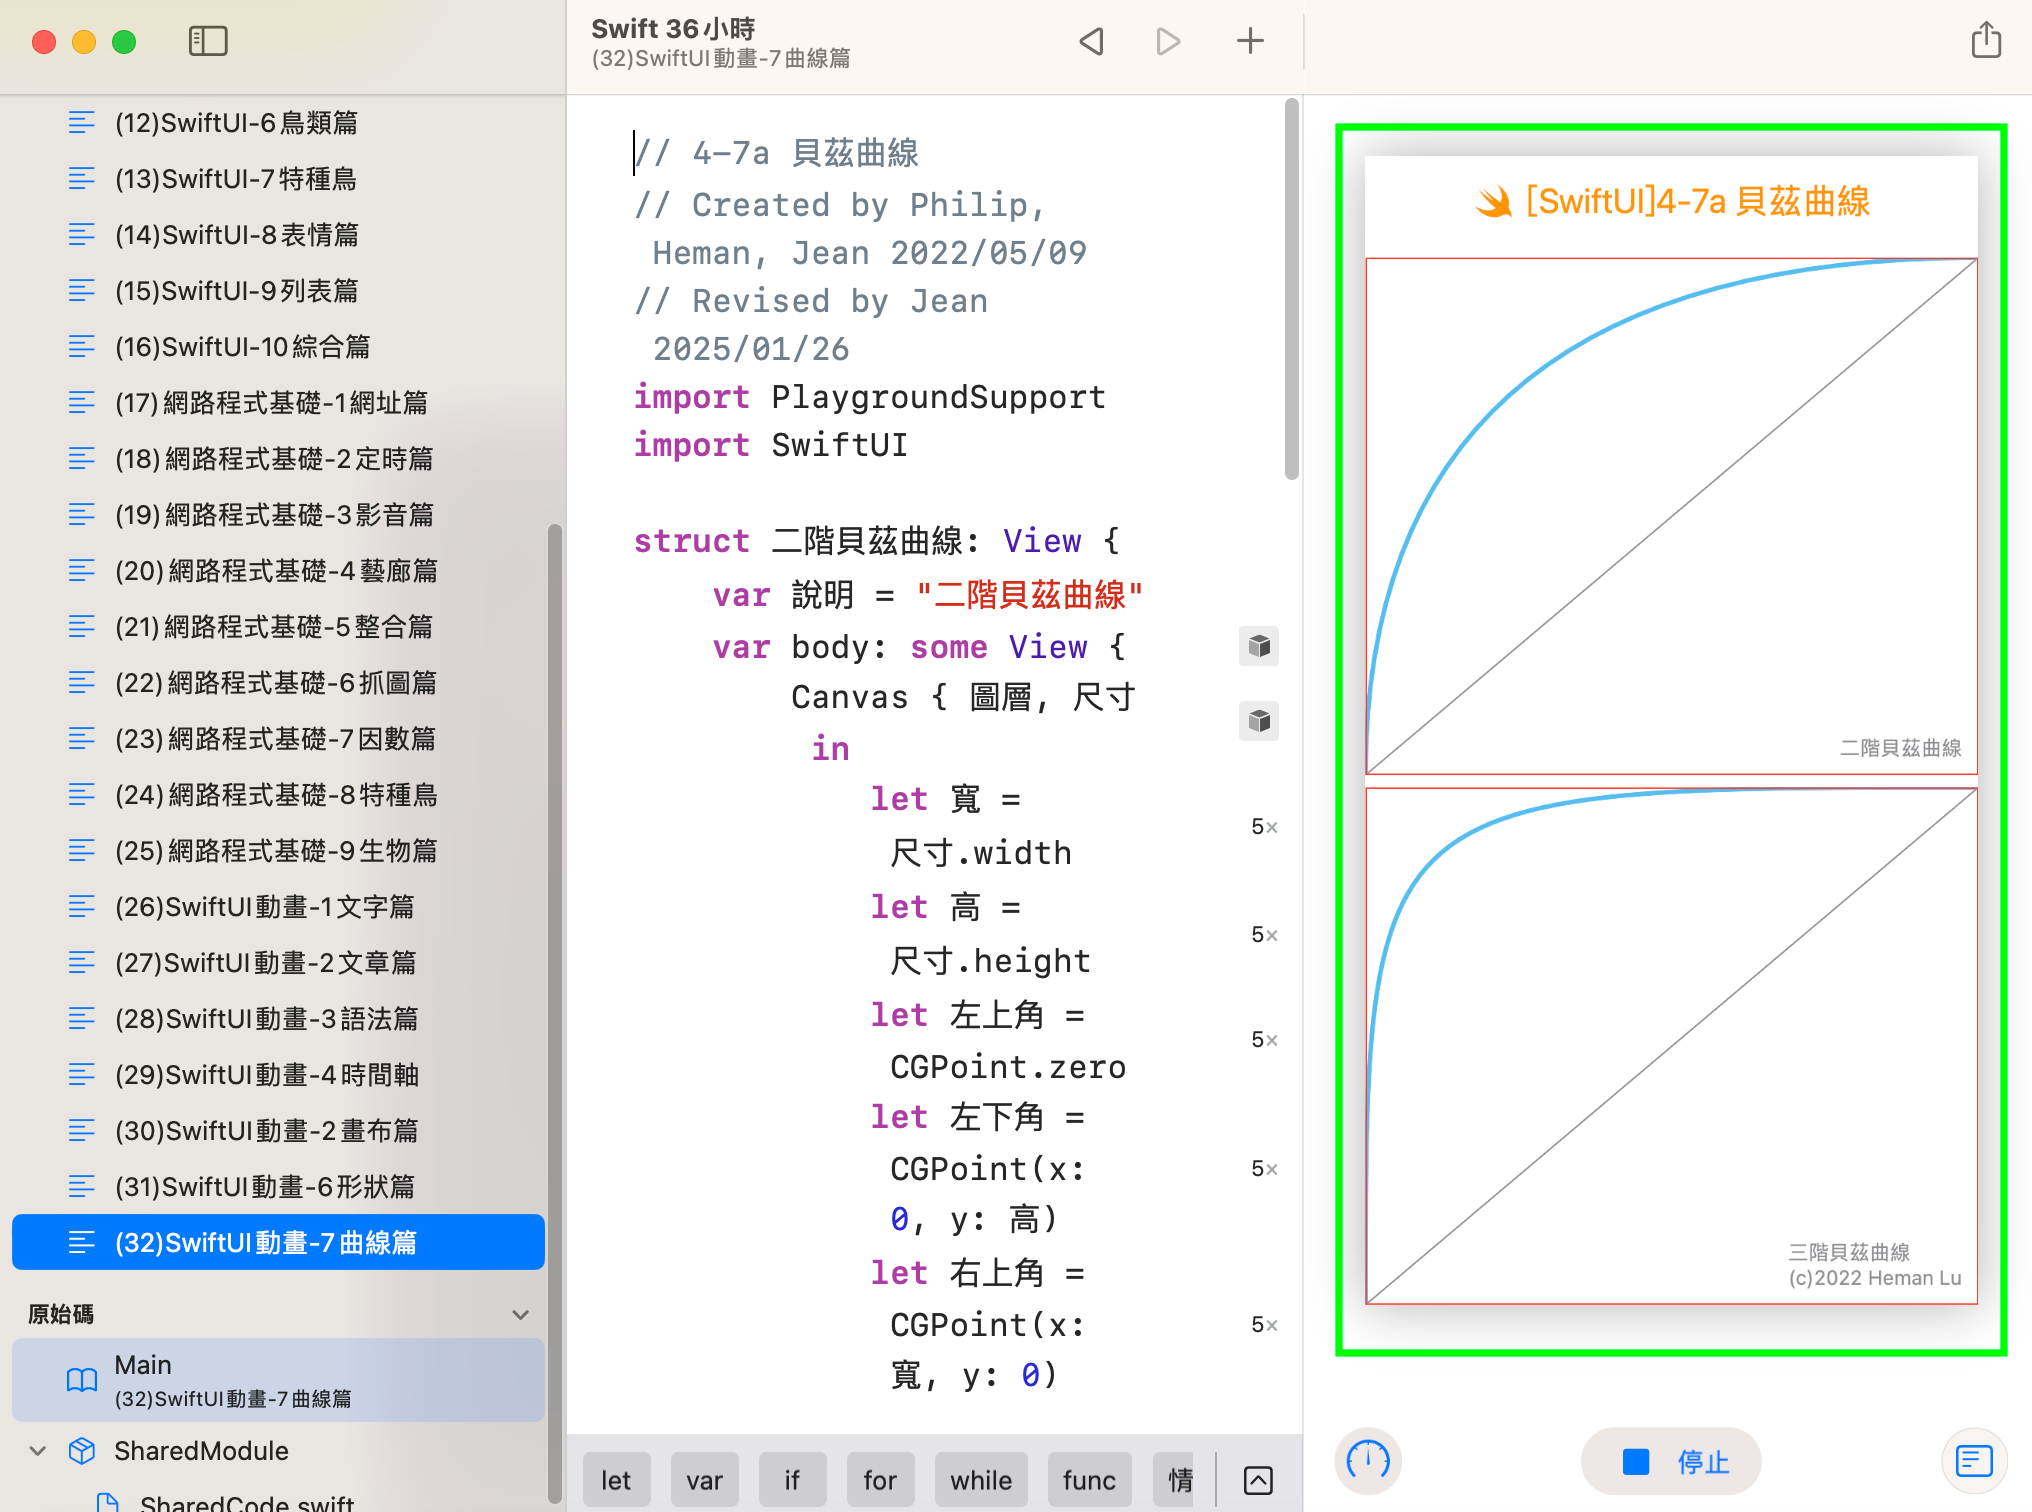The image size is (2032, 1512).
Task: Click the forward play triangle icon
Action: click(1168, 41)
